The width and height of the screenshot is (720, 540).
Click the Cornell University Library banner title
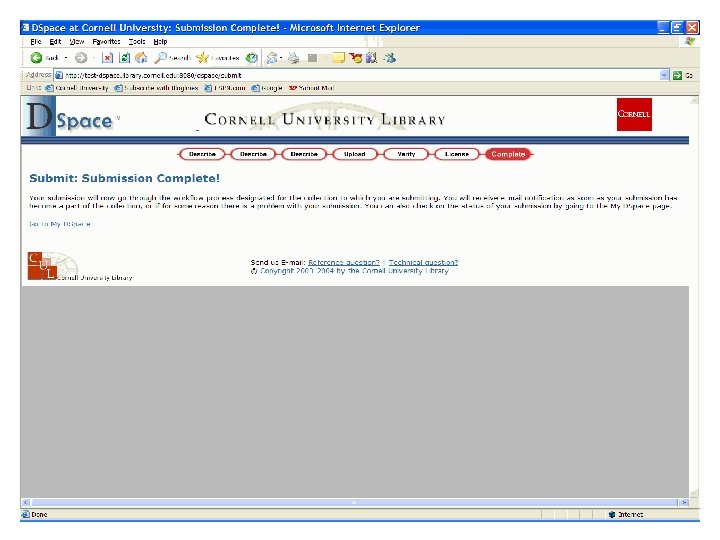325,120
